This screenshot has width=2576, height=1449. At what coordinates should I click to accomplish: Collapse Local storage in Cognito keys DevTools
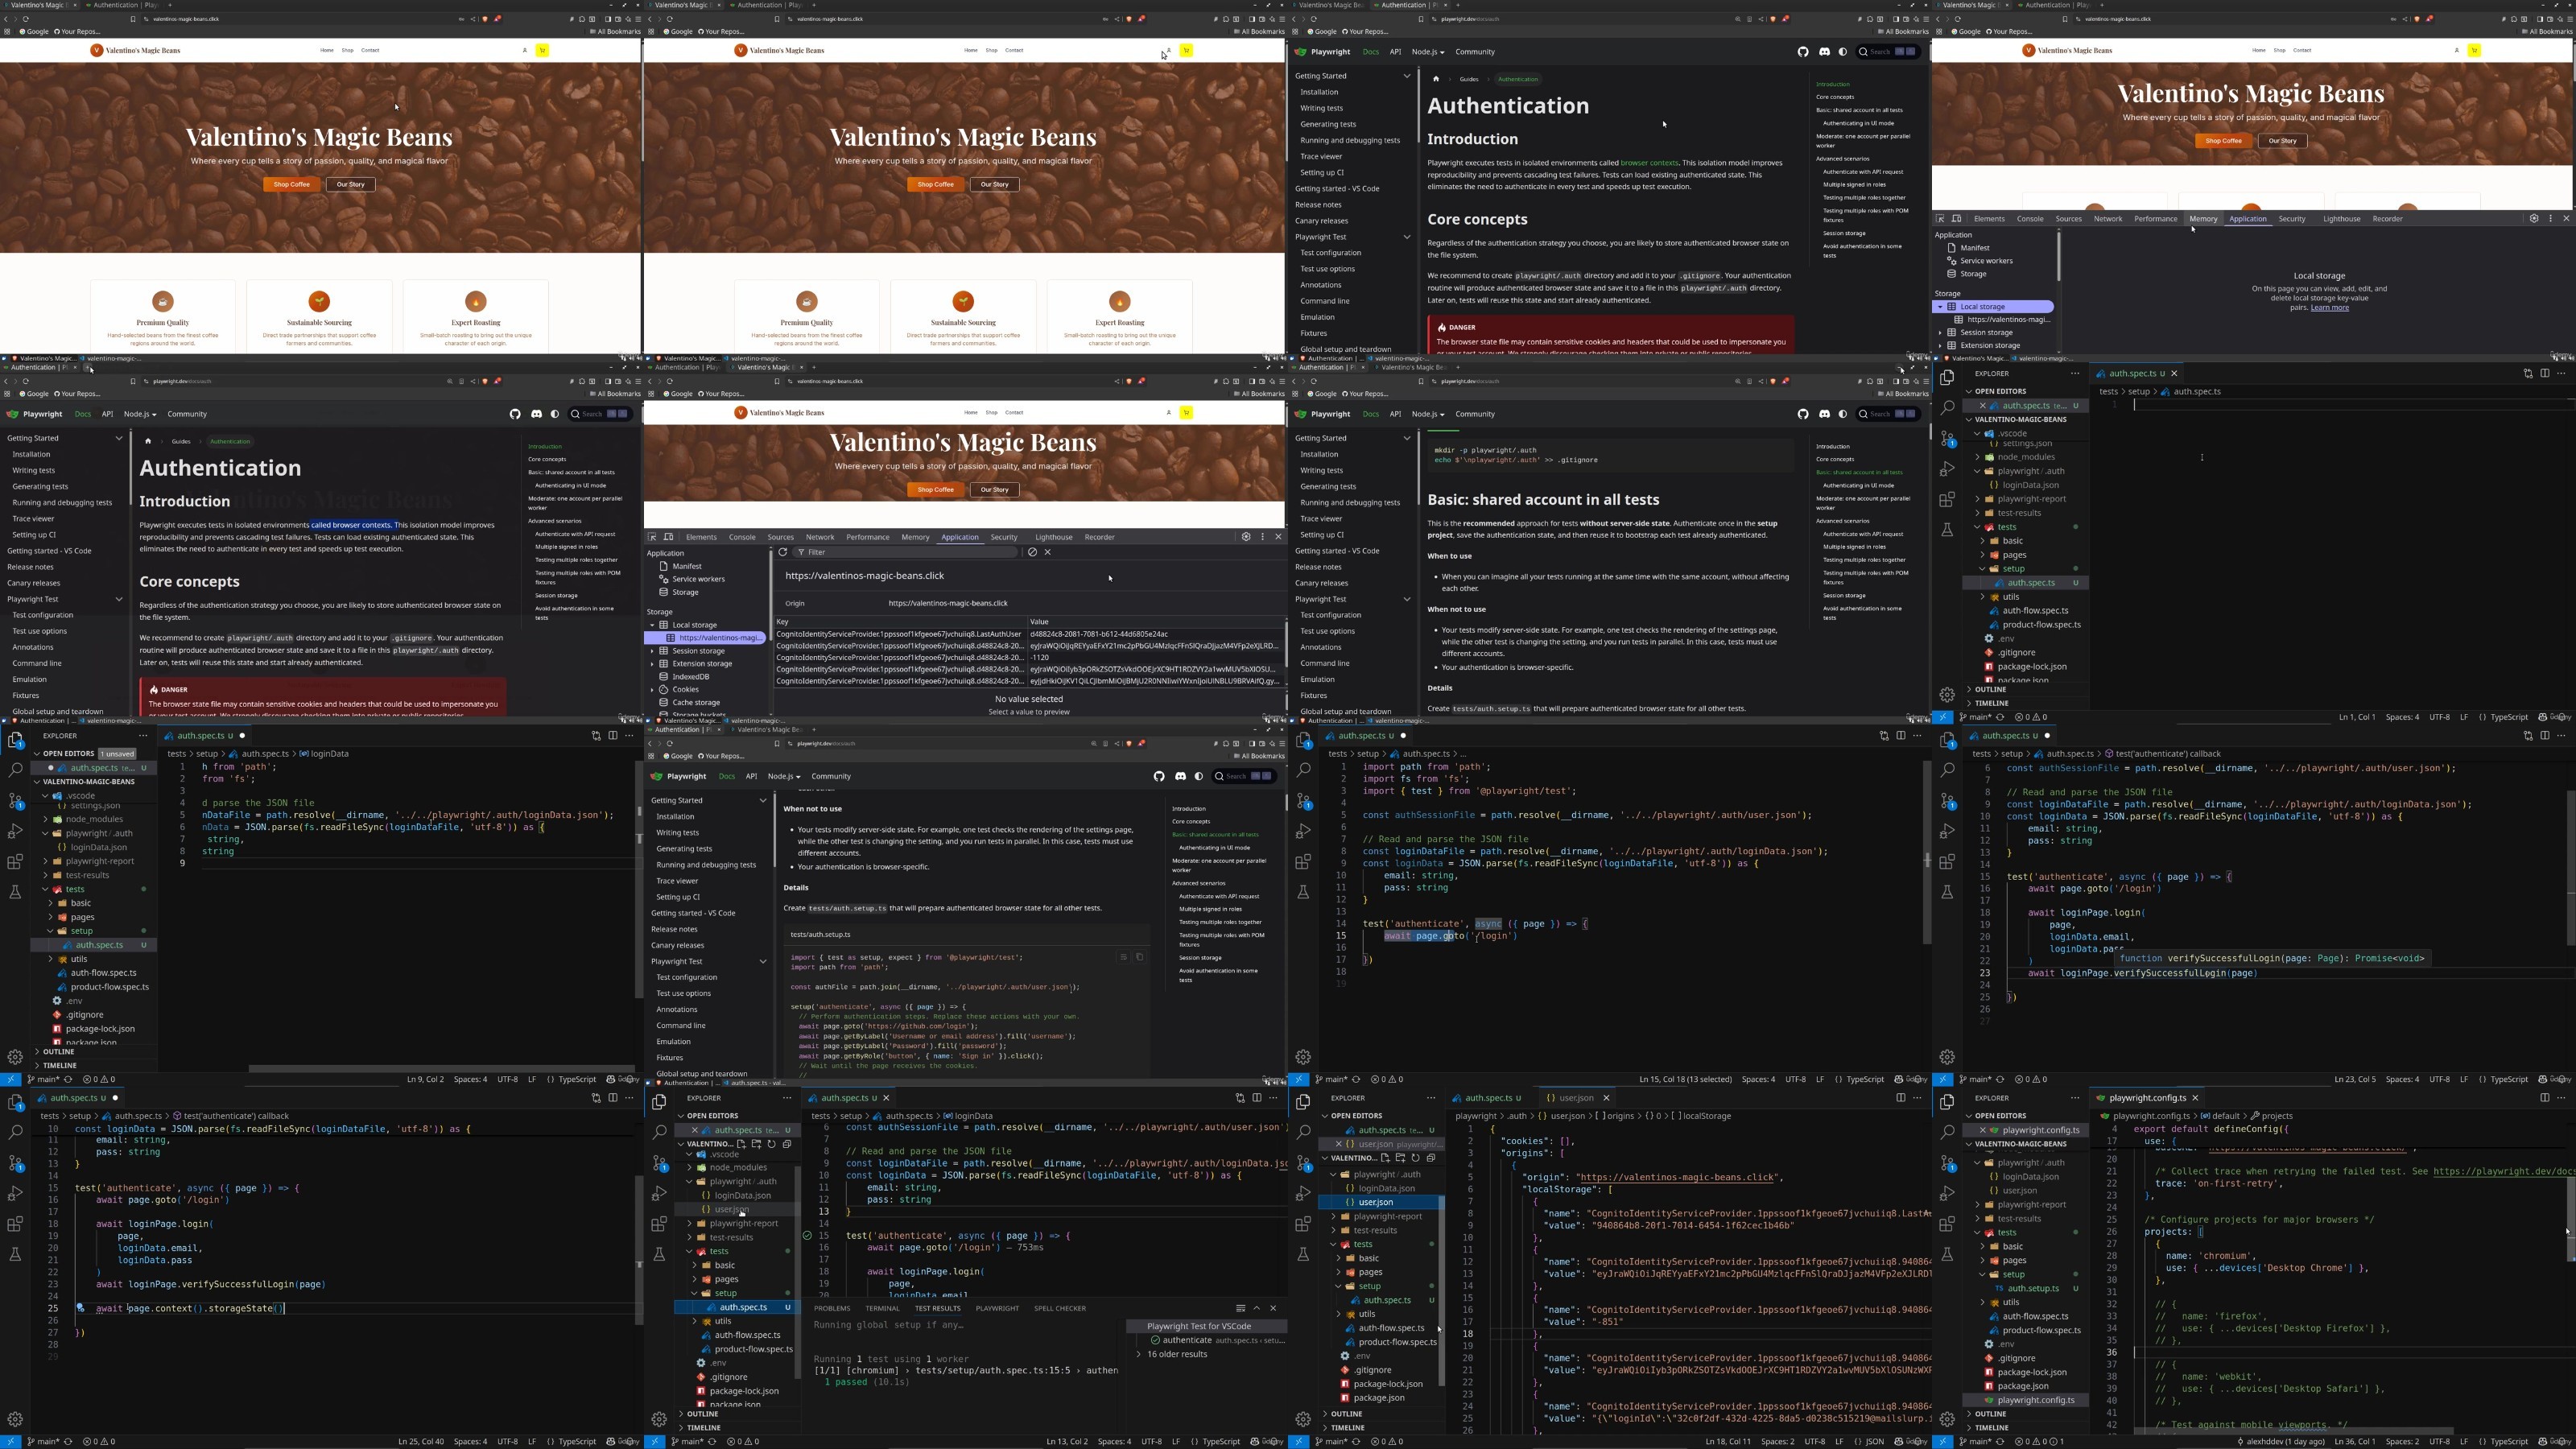[x=653, y=625]
